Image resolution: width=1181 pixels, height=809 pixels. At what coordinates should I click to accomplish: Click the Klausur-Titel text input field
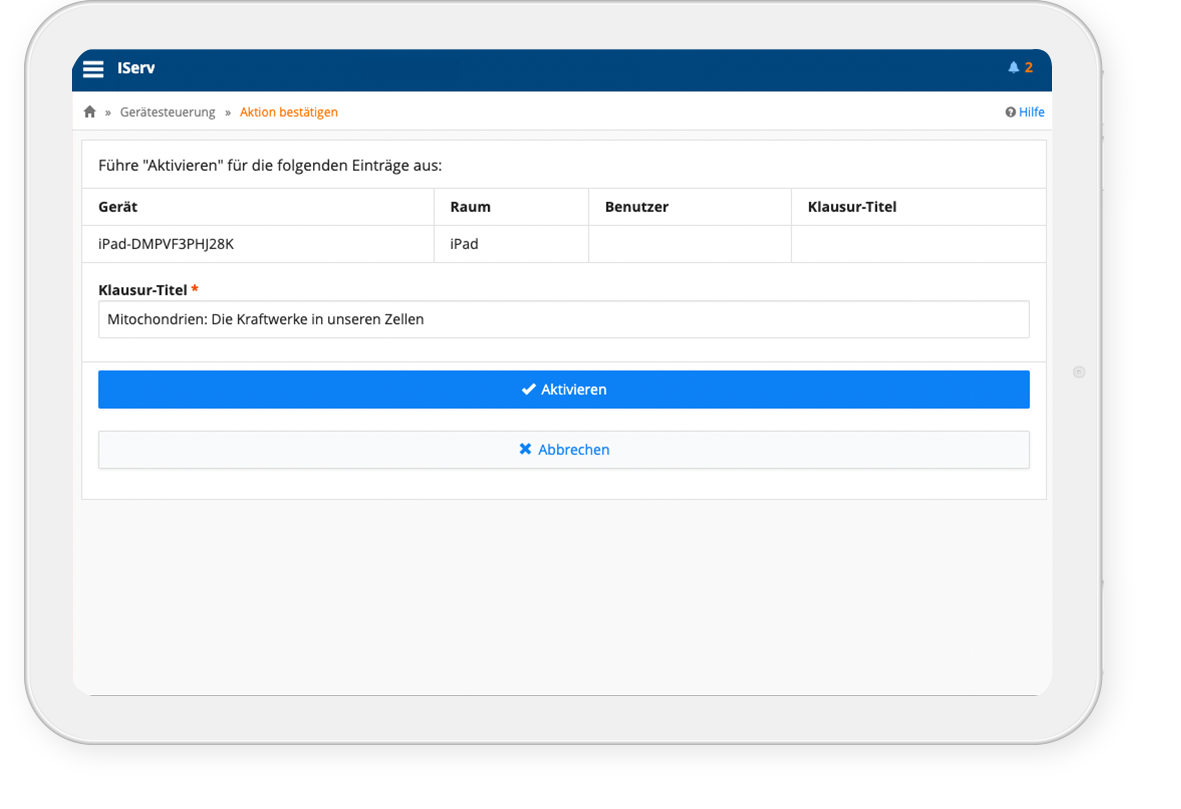[563, 319]
